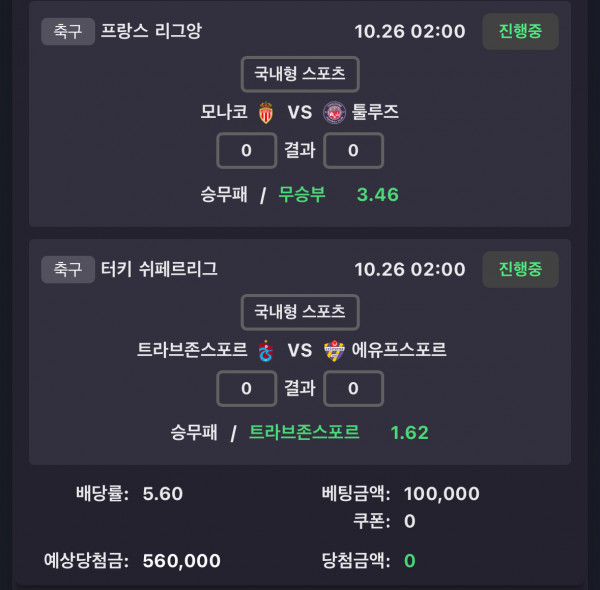Click 국내형 스포츠 label in Trabzonspor match

300,312
